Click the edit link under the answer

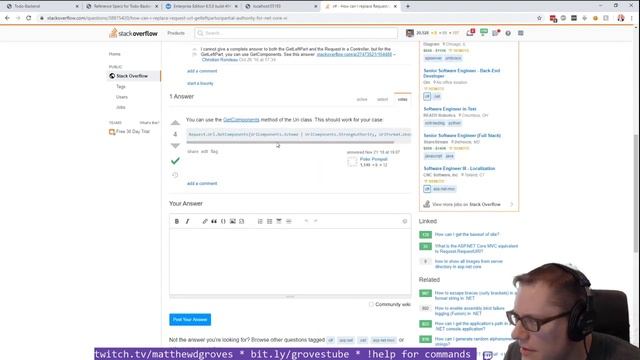[x=204, y=151]
